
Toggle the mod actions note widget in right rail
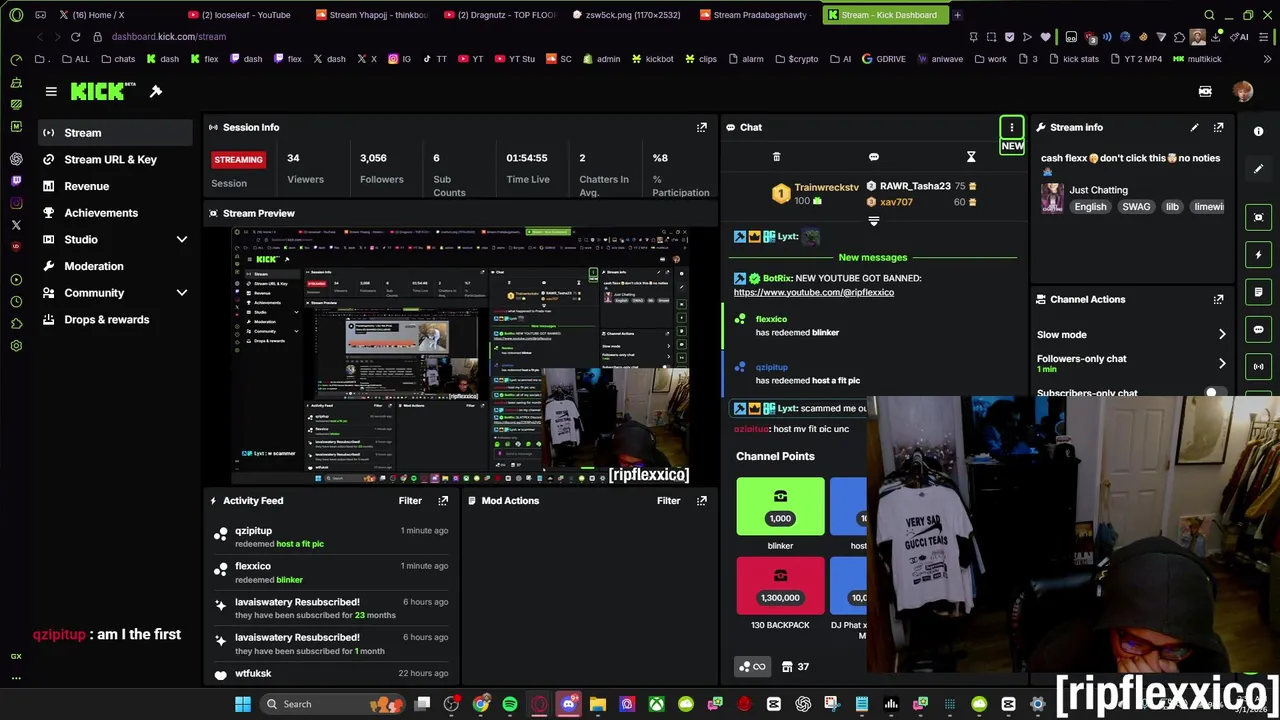(x=1258, y=292)
